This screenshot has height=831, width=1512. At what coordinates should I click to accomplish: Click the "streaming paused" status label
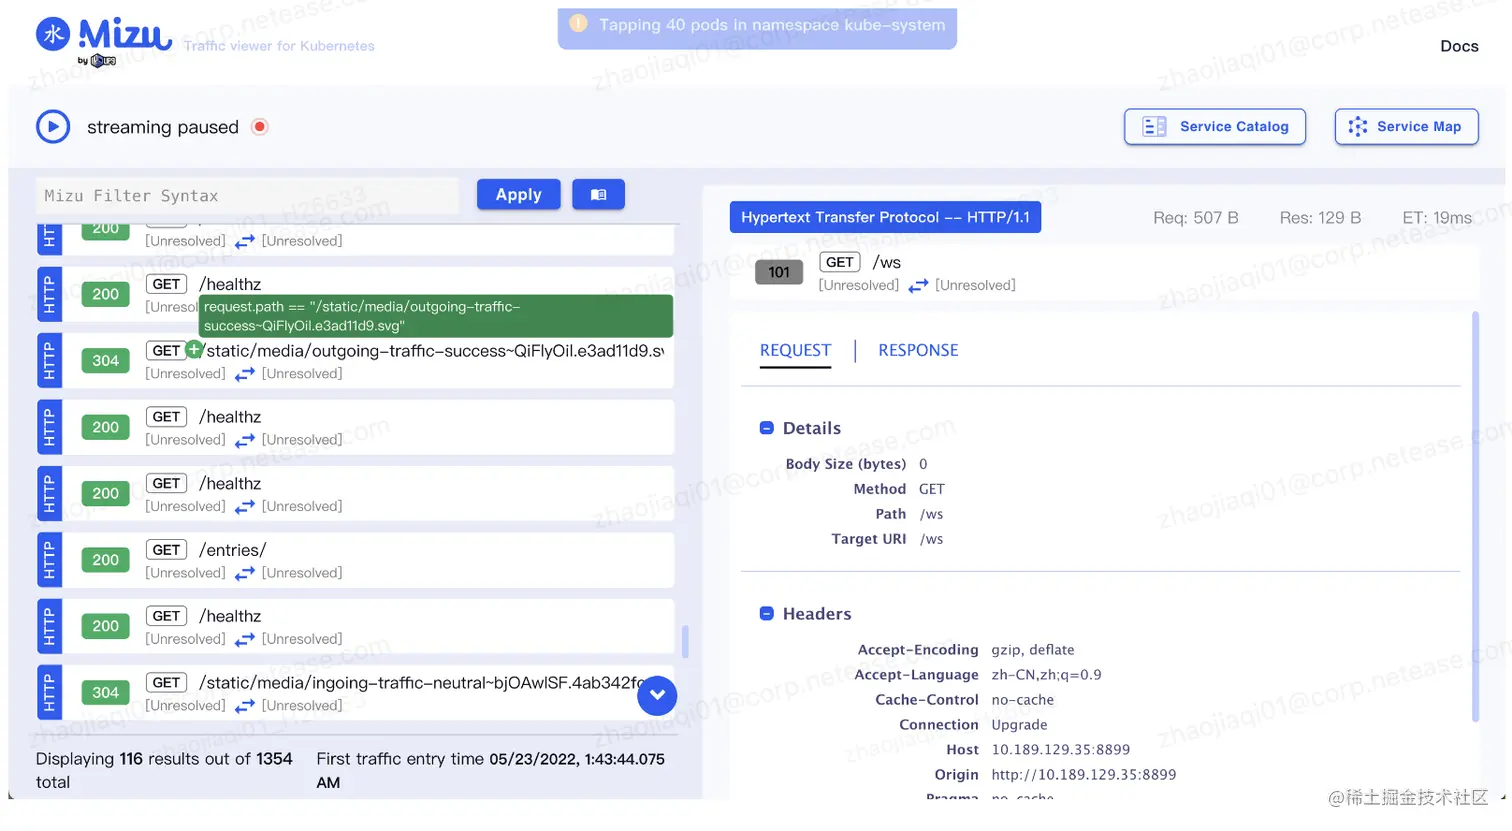pyautogui.click(x=163, y=127)
